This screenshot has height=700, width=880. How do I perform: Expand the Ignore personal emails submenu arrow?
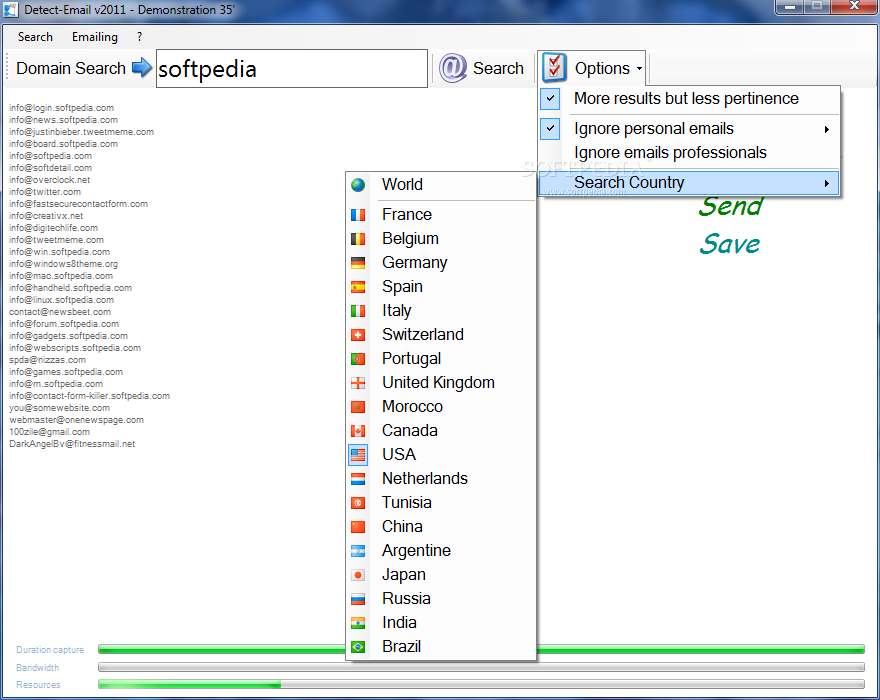point(827,130)
